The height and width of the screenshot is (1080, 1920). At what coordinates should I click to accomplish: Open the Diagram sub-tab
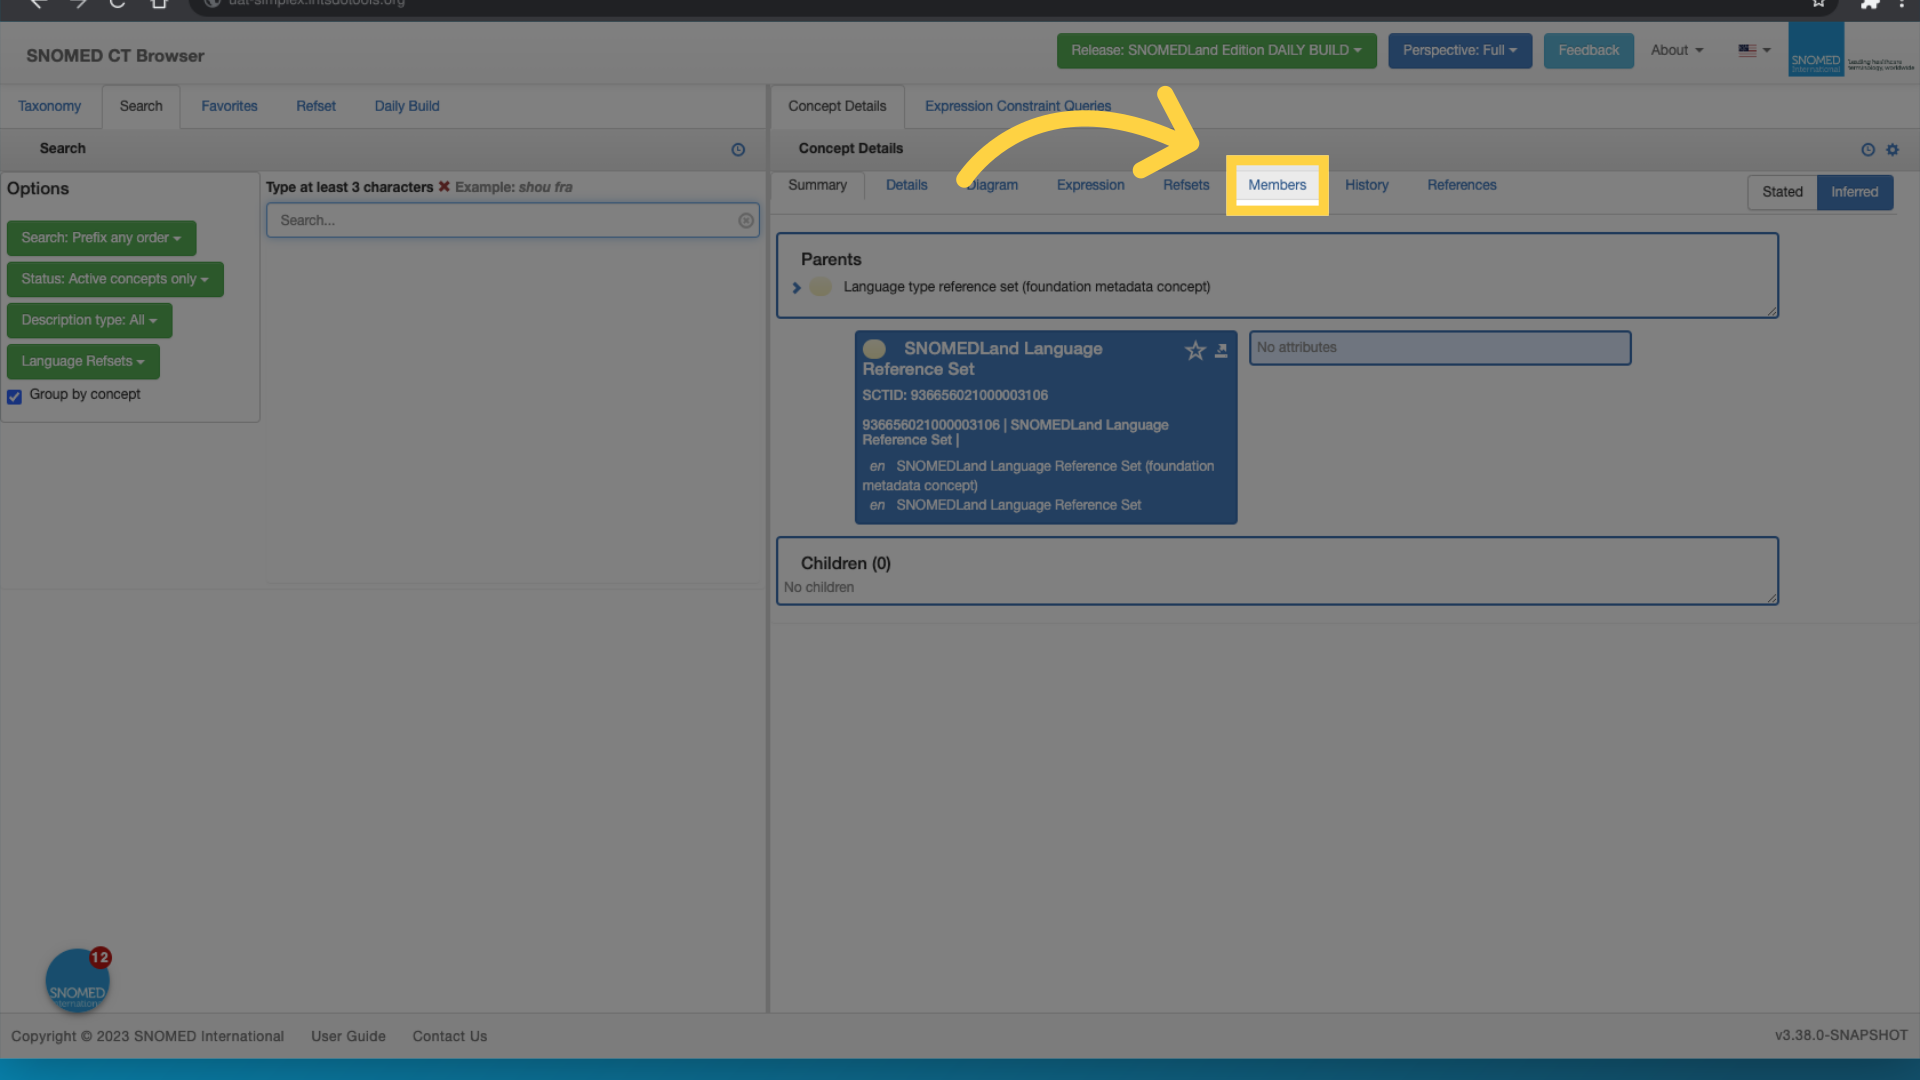992,185
